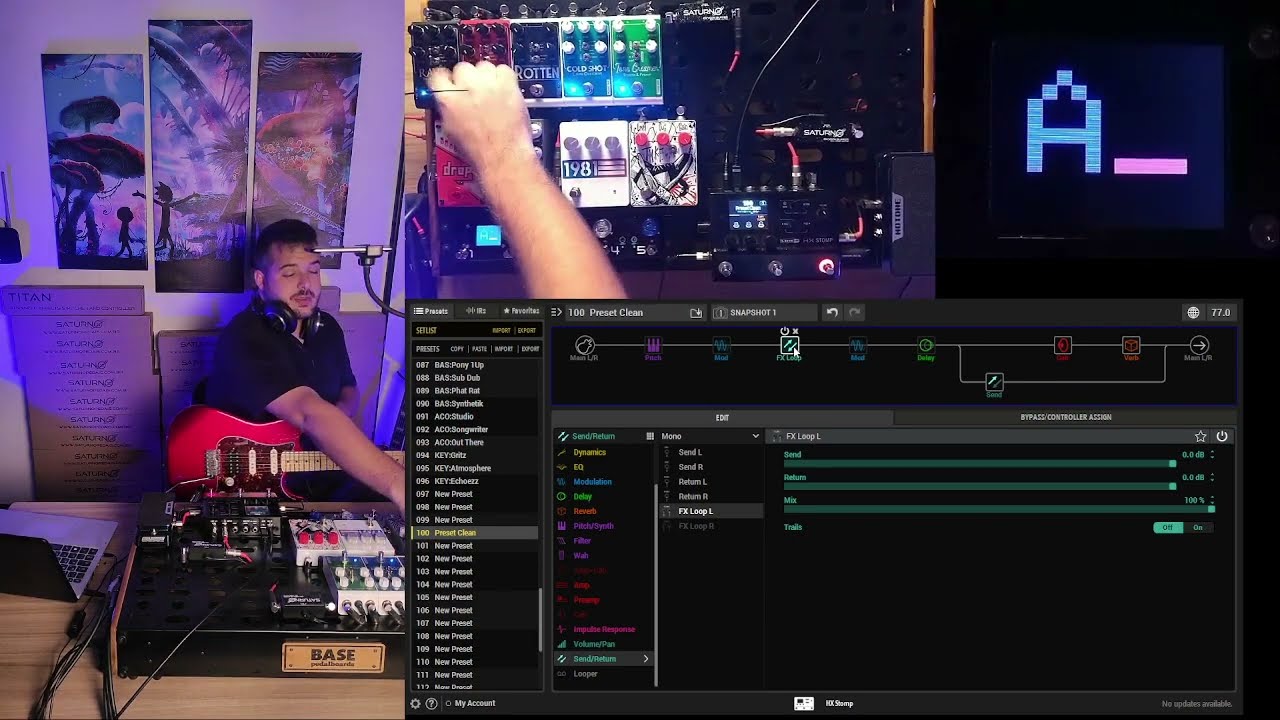Choose the Impulse Response category
The height and width of the screenshot is (720, 1280).
(604, 629)
